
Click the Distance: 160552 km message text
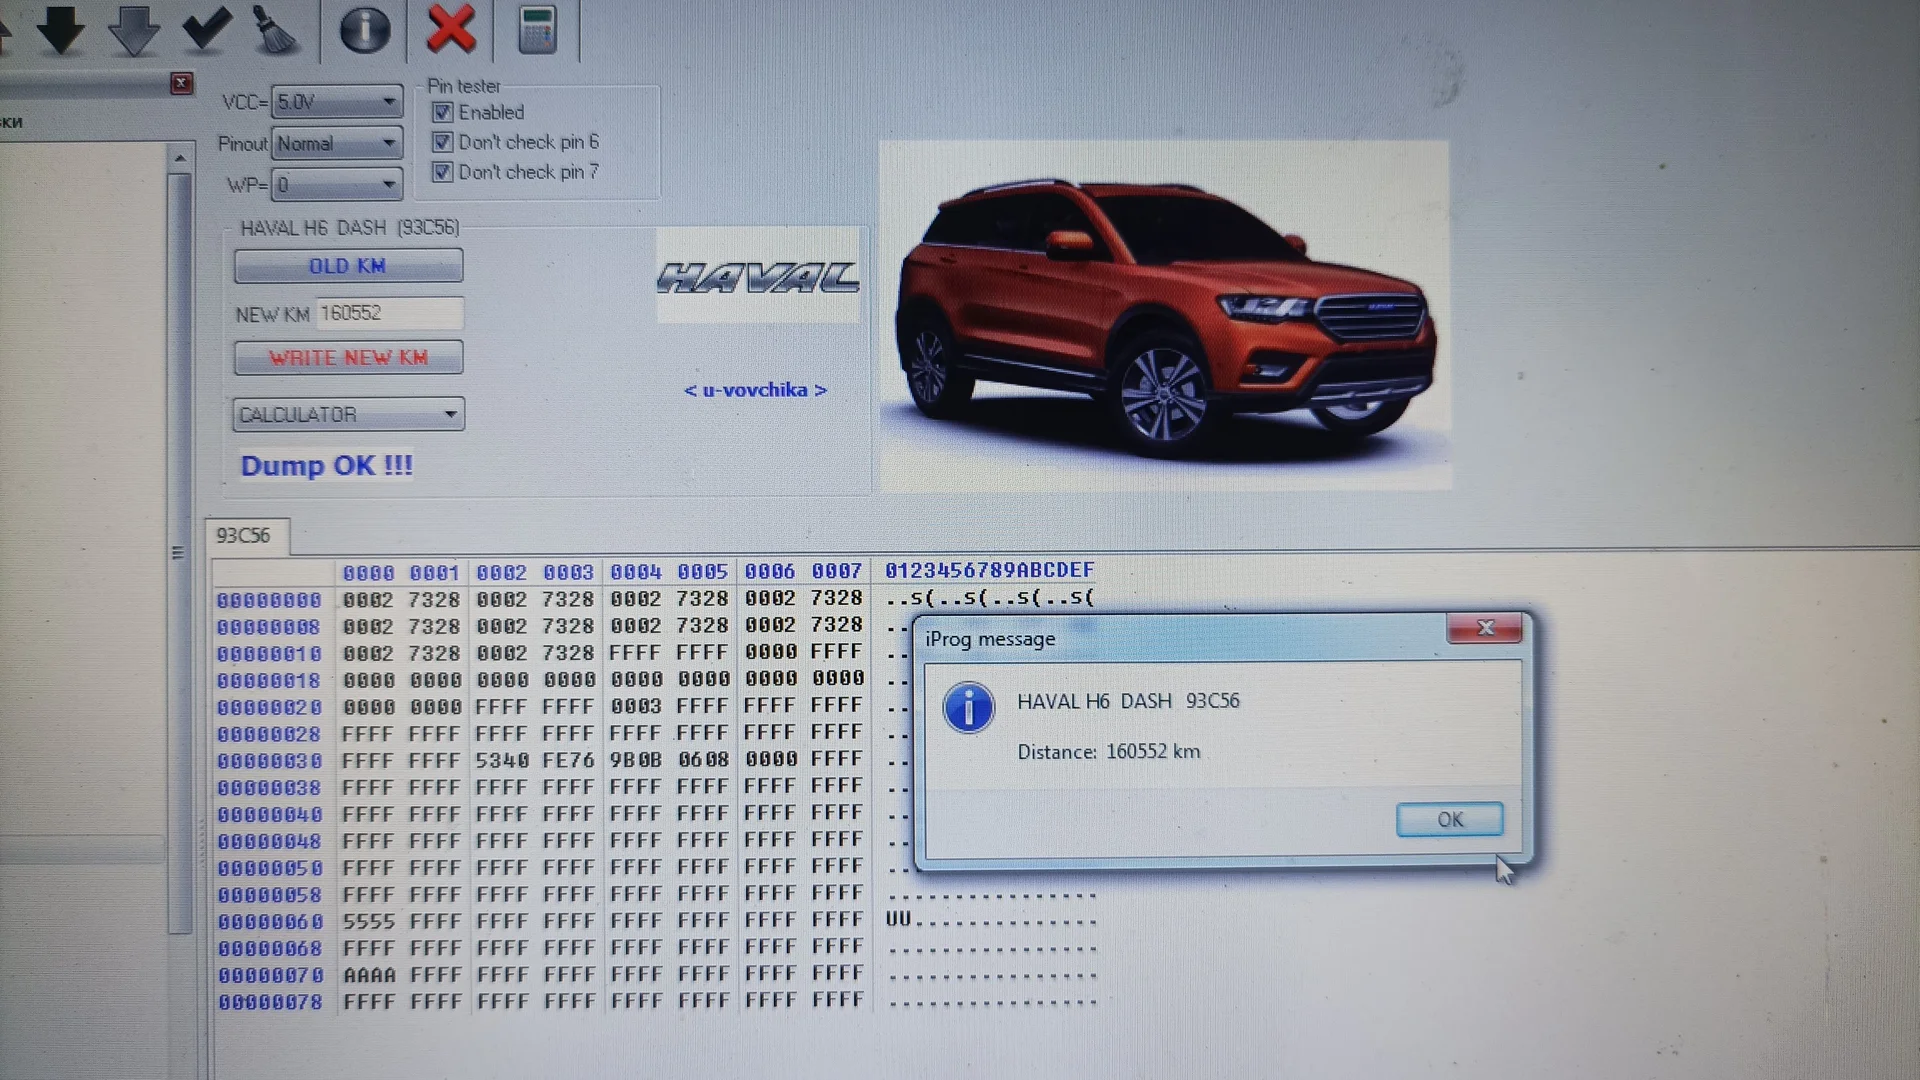(1108, 752)
